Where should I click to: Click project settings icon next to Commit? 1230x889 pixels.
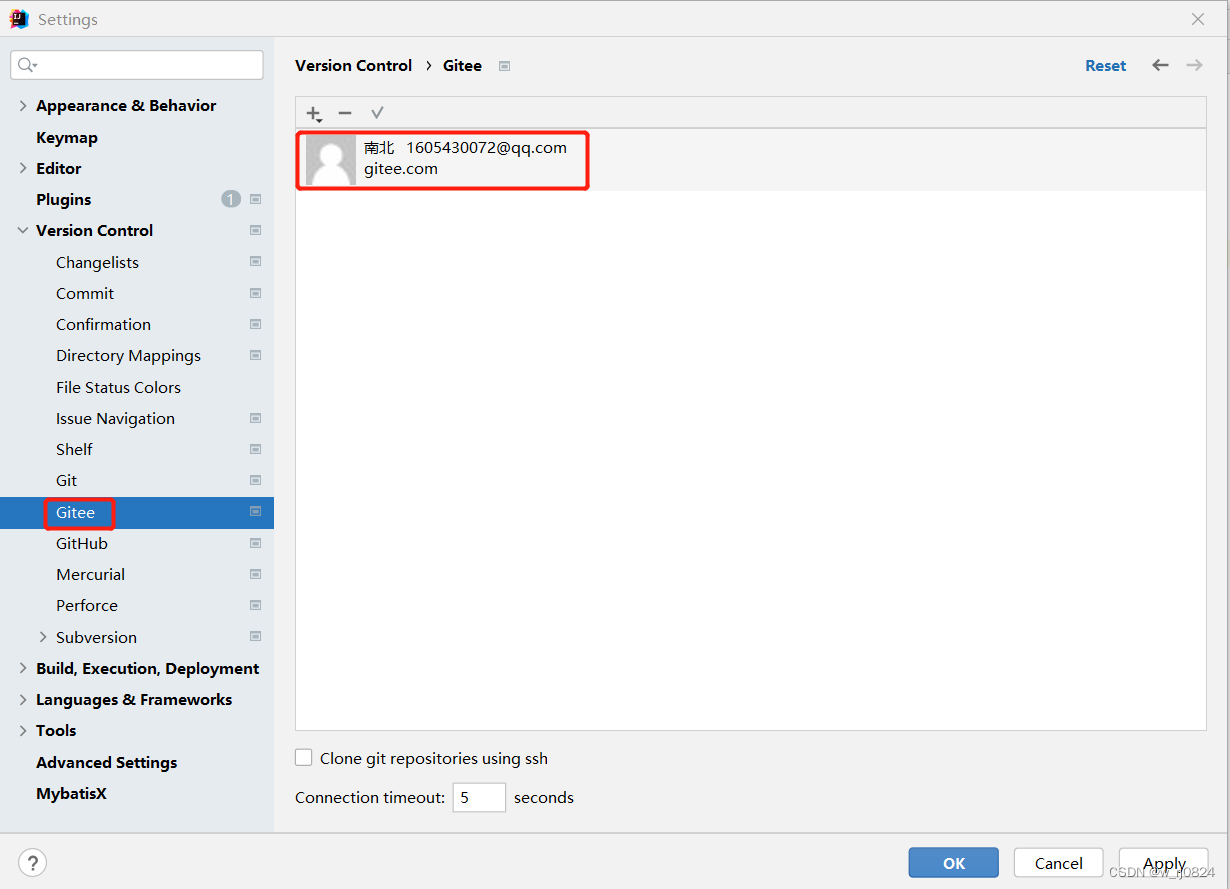[x=256, y=293]
